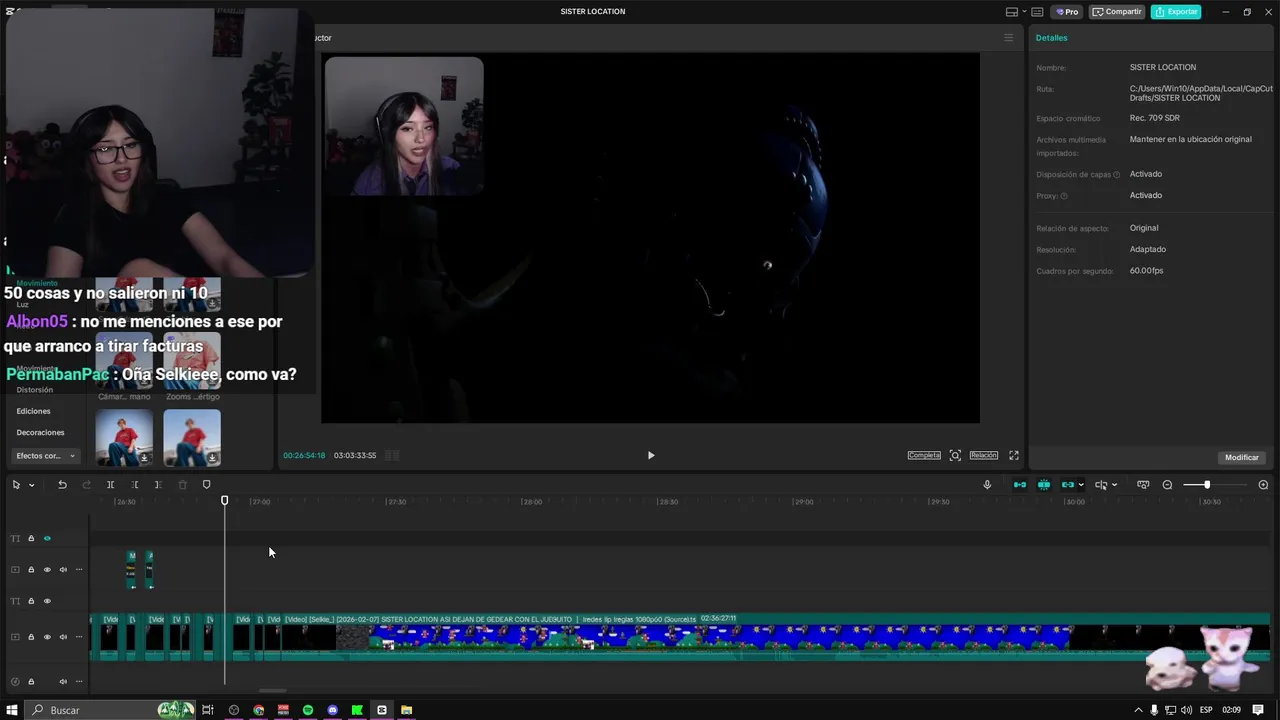1280x720 pixels.
Task: Split the clip at the playhead
Action: (x=110, y=485)
